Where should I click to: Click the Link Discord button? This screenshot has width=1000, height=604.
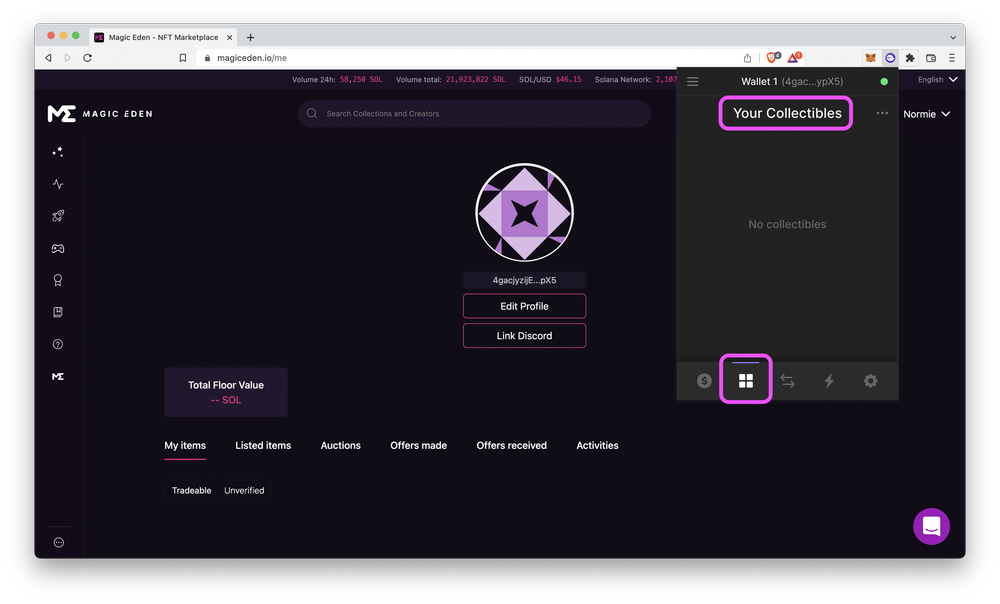coord(524,335)
